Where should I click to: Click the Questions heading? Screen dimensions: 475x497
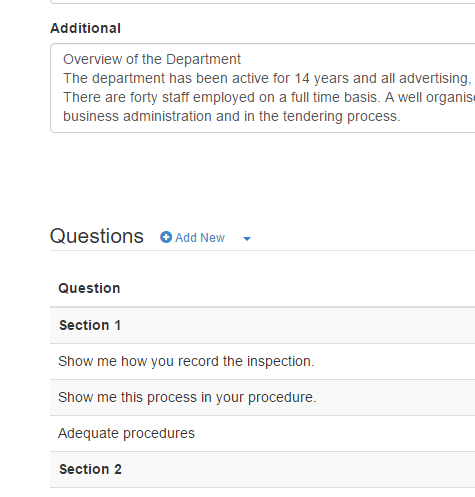coord(97,236)
